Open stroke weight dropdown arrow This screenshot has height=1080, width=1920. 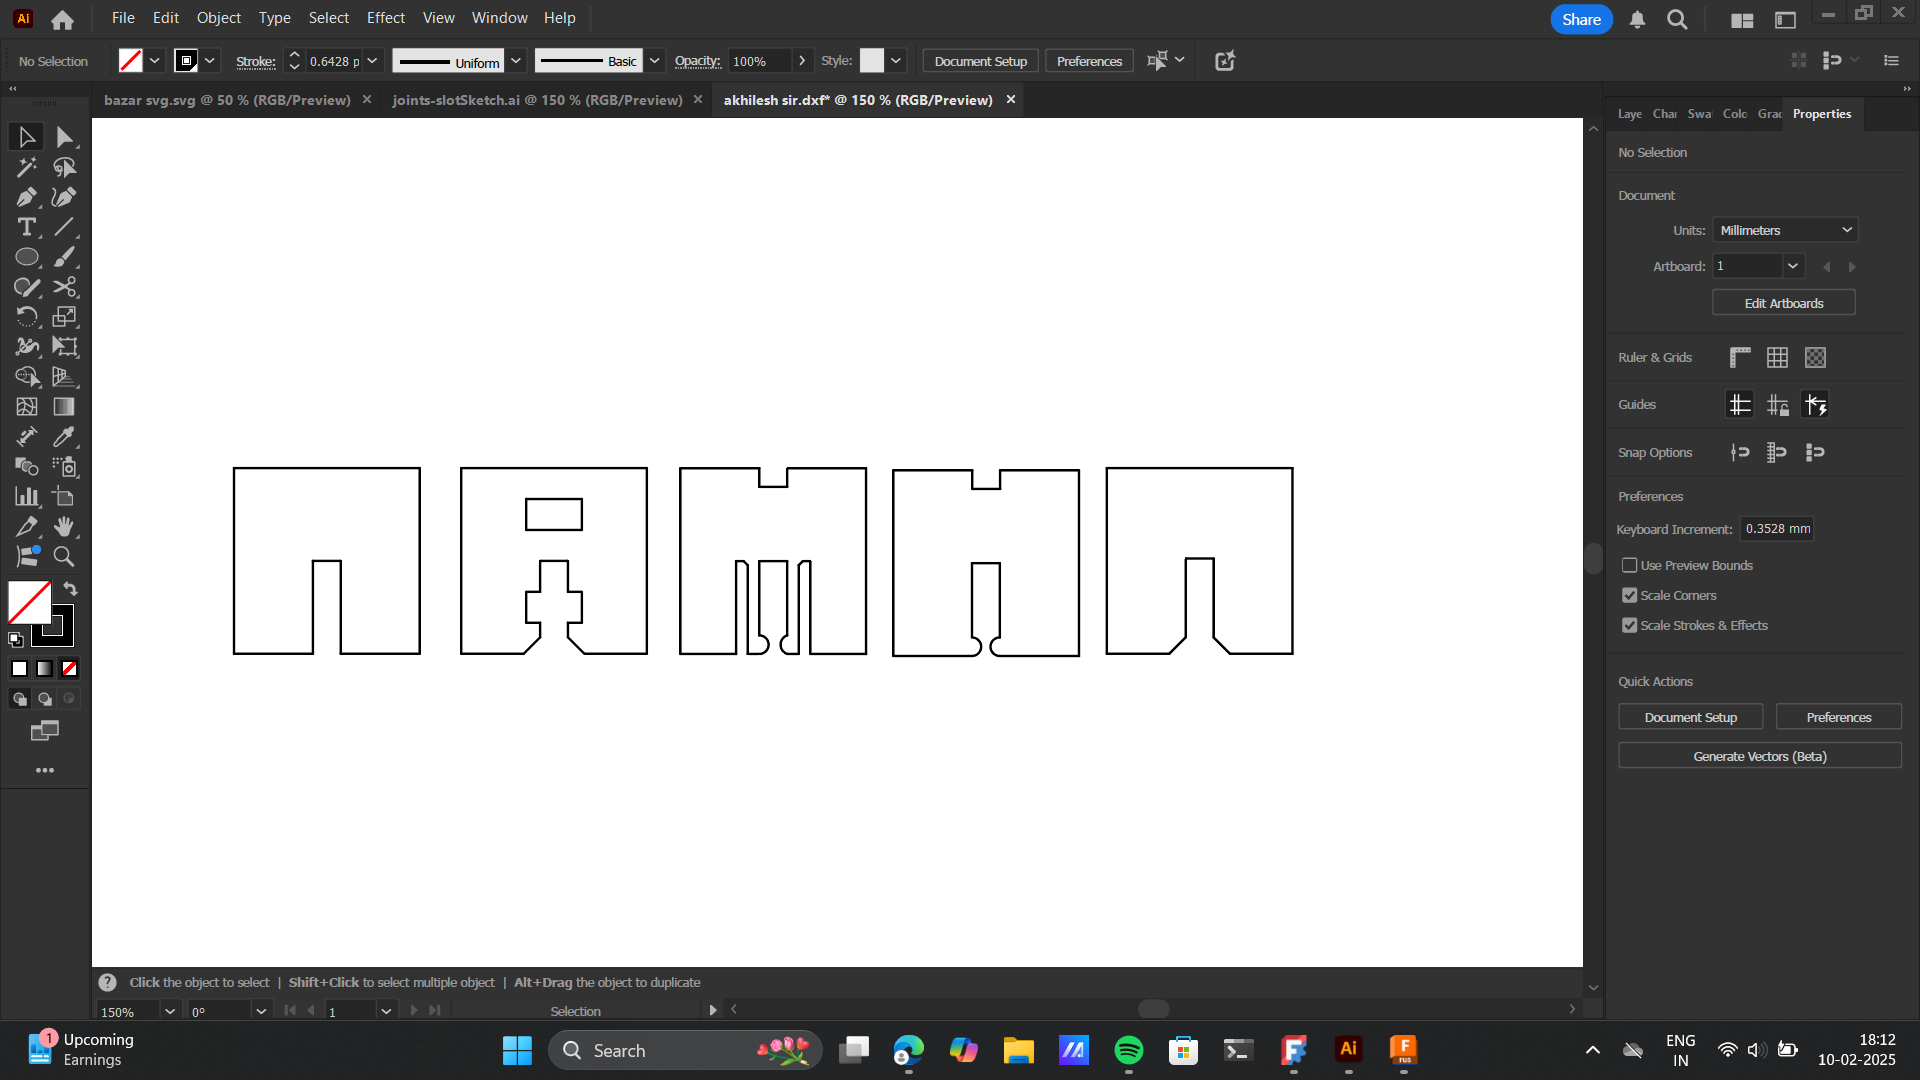tap(372, 61)
